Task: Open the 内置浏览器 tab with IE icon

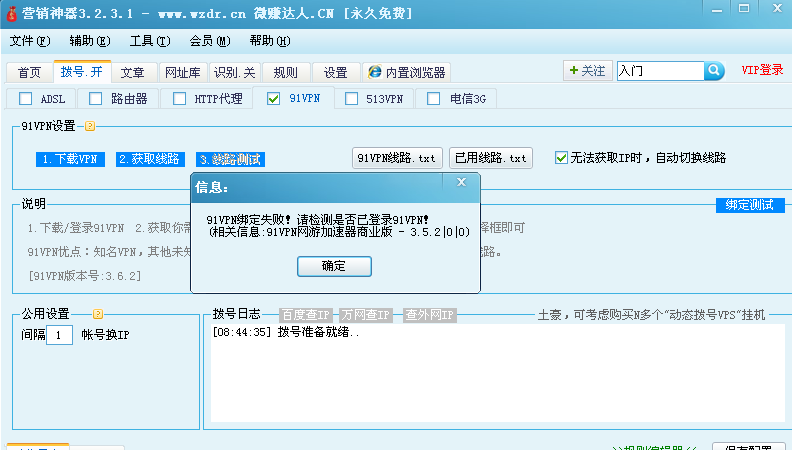Action: (407, 73)
